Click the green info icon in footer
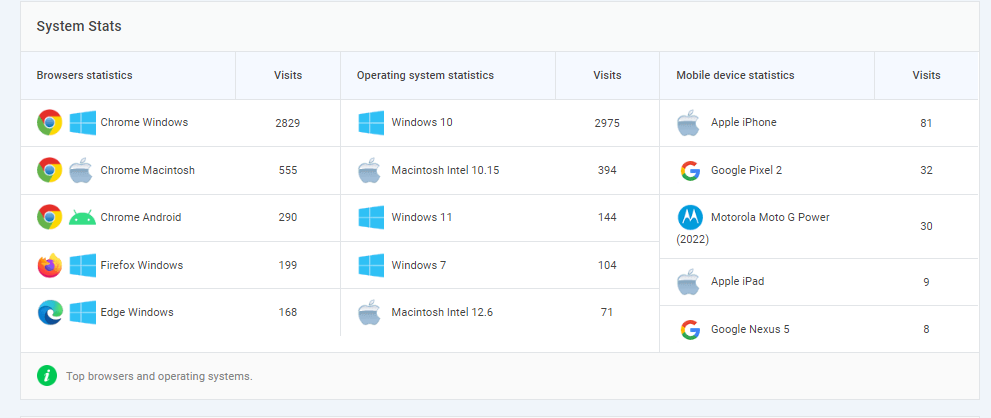Viewport: 991px width, 418px height. pyautogui.click(x=47, y=376)
